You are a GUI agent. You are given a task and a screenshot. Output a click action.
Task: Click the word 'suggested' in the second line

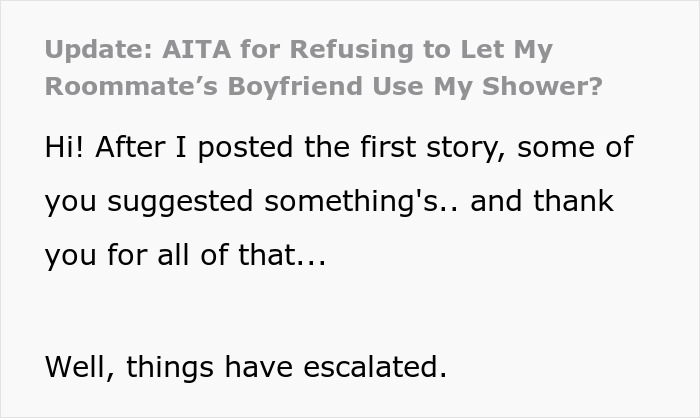(180, 202)
